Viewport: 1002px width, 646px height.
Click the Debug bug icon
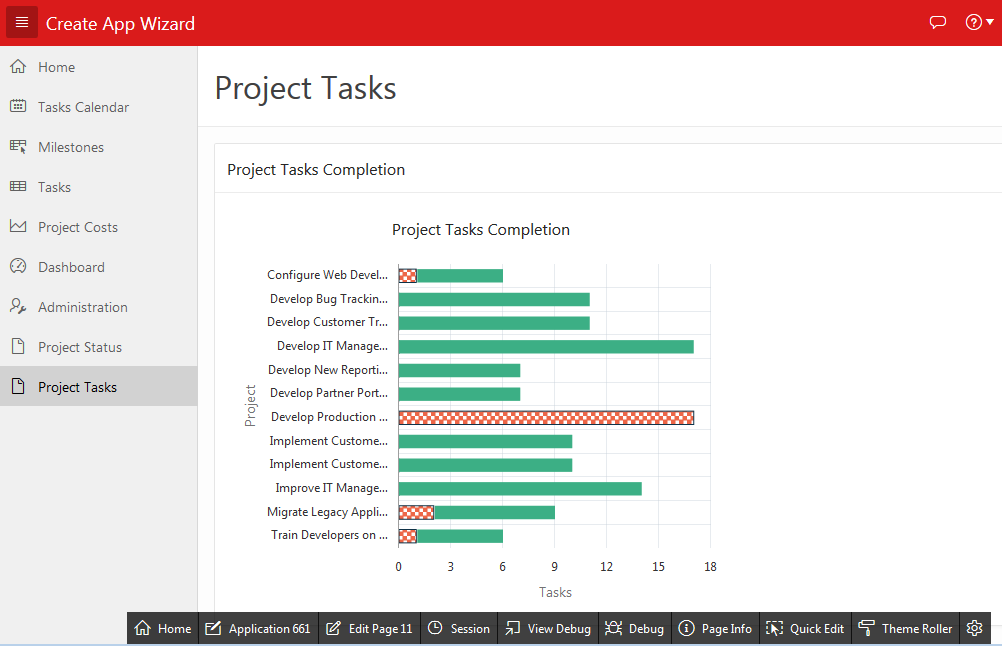pos(613,628)
